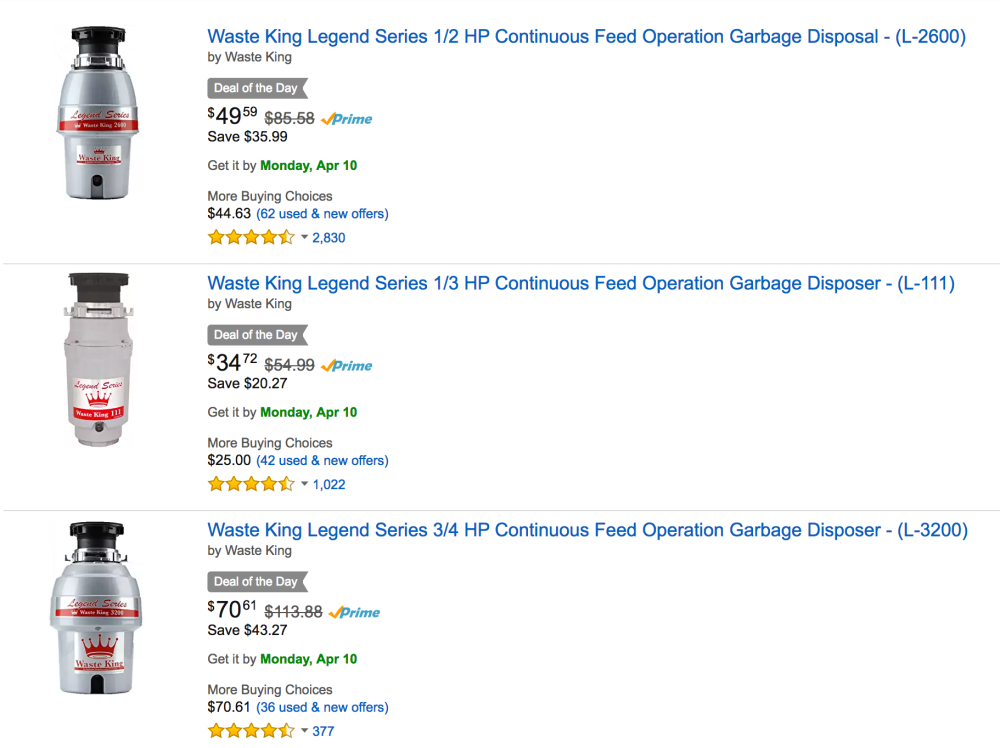The width and height of the screenshot is (1000, 748).
Task: Click the star rating for L-111 disposer
Action: pos(251,485)
